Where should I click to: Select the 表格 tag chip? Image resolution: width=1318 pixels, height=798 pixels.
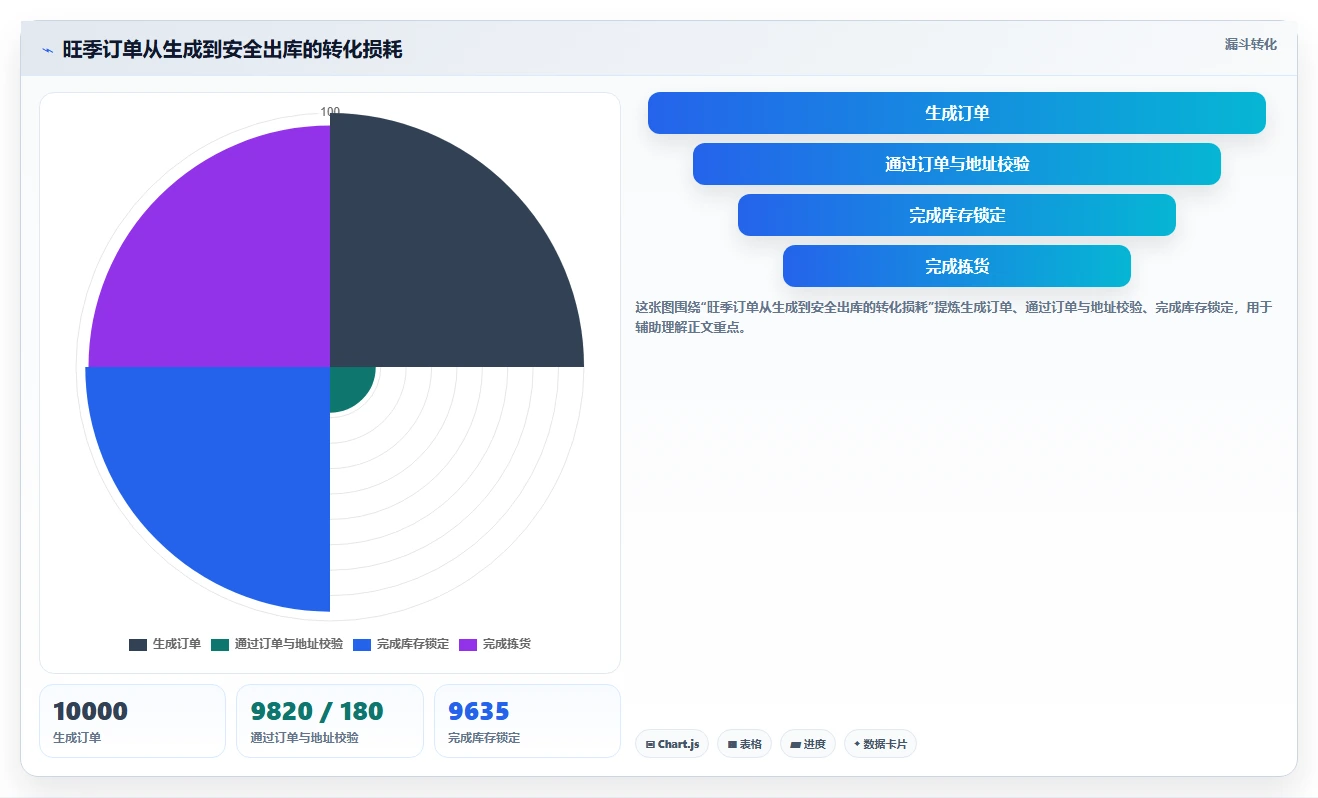(x=745, y=744)
